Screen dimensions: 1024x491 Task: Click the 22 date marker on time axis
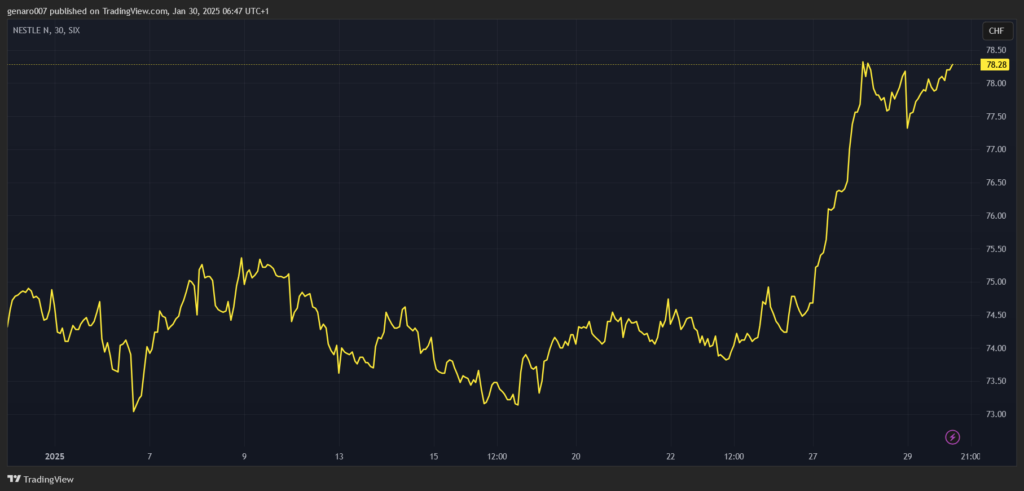670,456
